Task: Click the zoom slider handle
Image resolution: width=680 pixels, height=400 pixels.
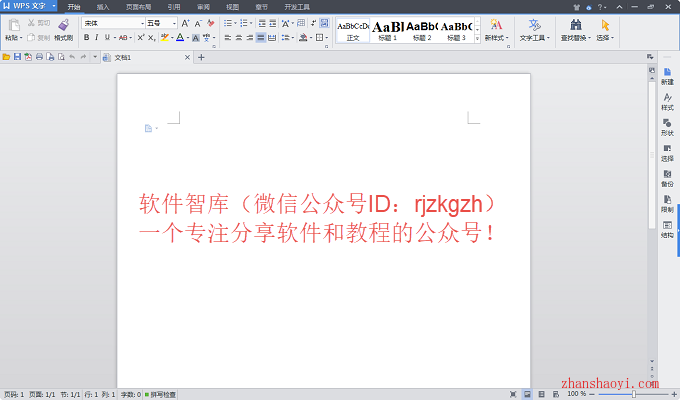Action: point(634,394)
